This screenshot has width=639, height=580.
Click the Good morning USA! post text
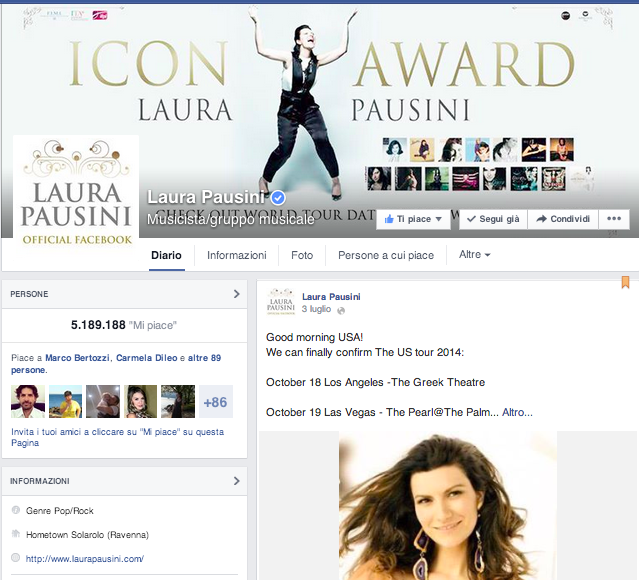coord(314,337)
